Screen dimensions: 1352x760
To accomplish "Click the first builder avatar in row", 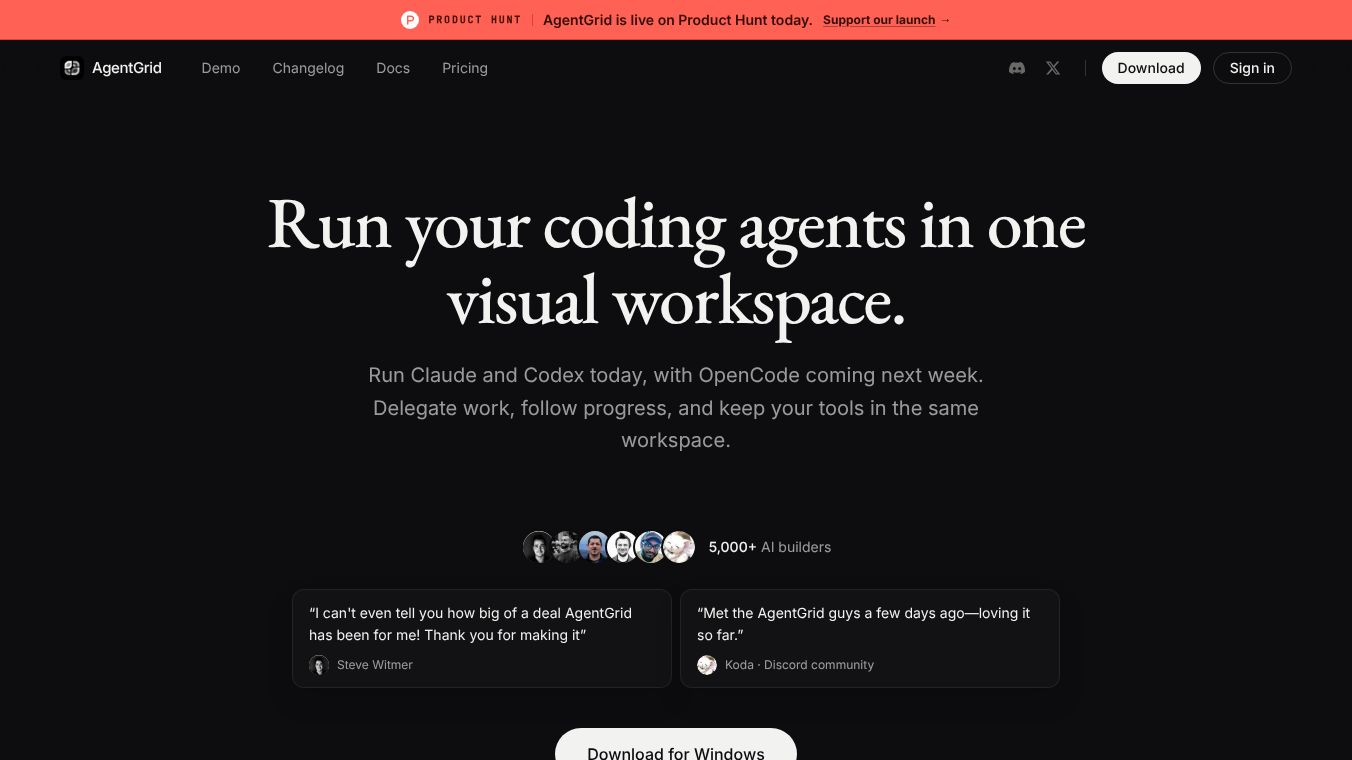I will click(539, 547).
